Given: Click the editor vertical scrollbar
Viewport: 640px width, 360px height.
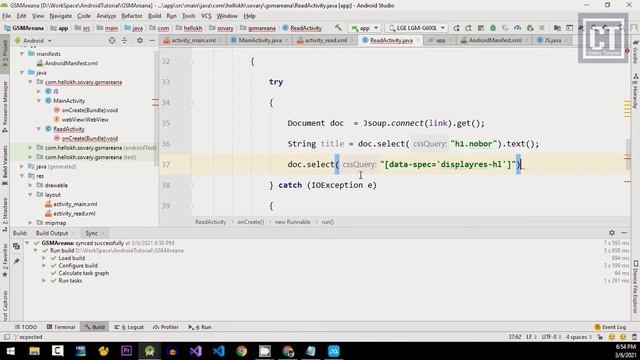Looking at the screenshot, I should click(x=627, y=153).
